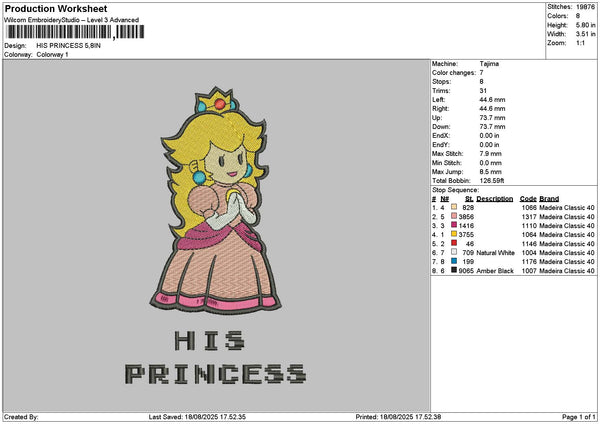Select the Natural White color swatch

tap(454, 252)
